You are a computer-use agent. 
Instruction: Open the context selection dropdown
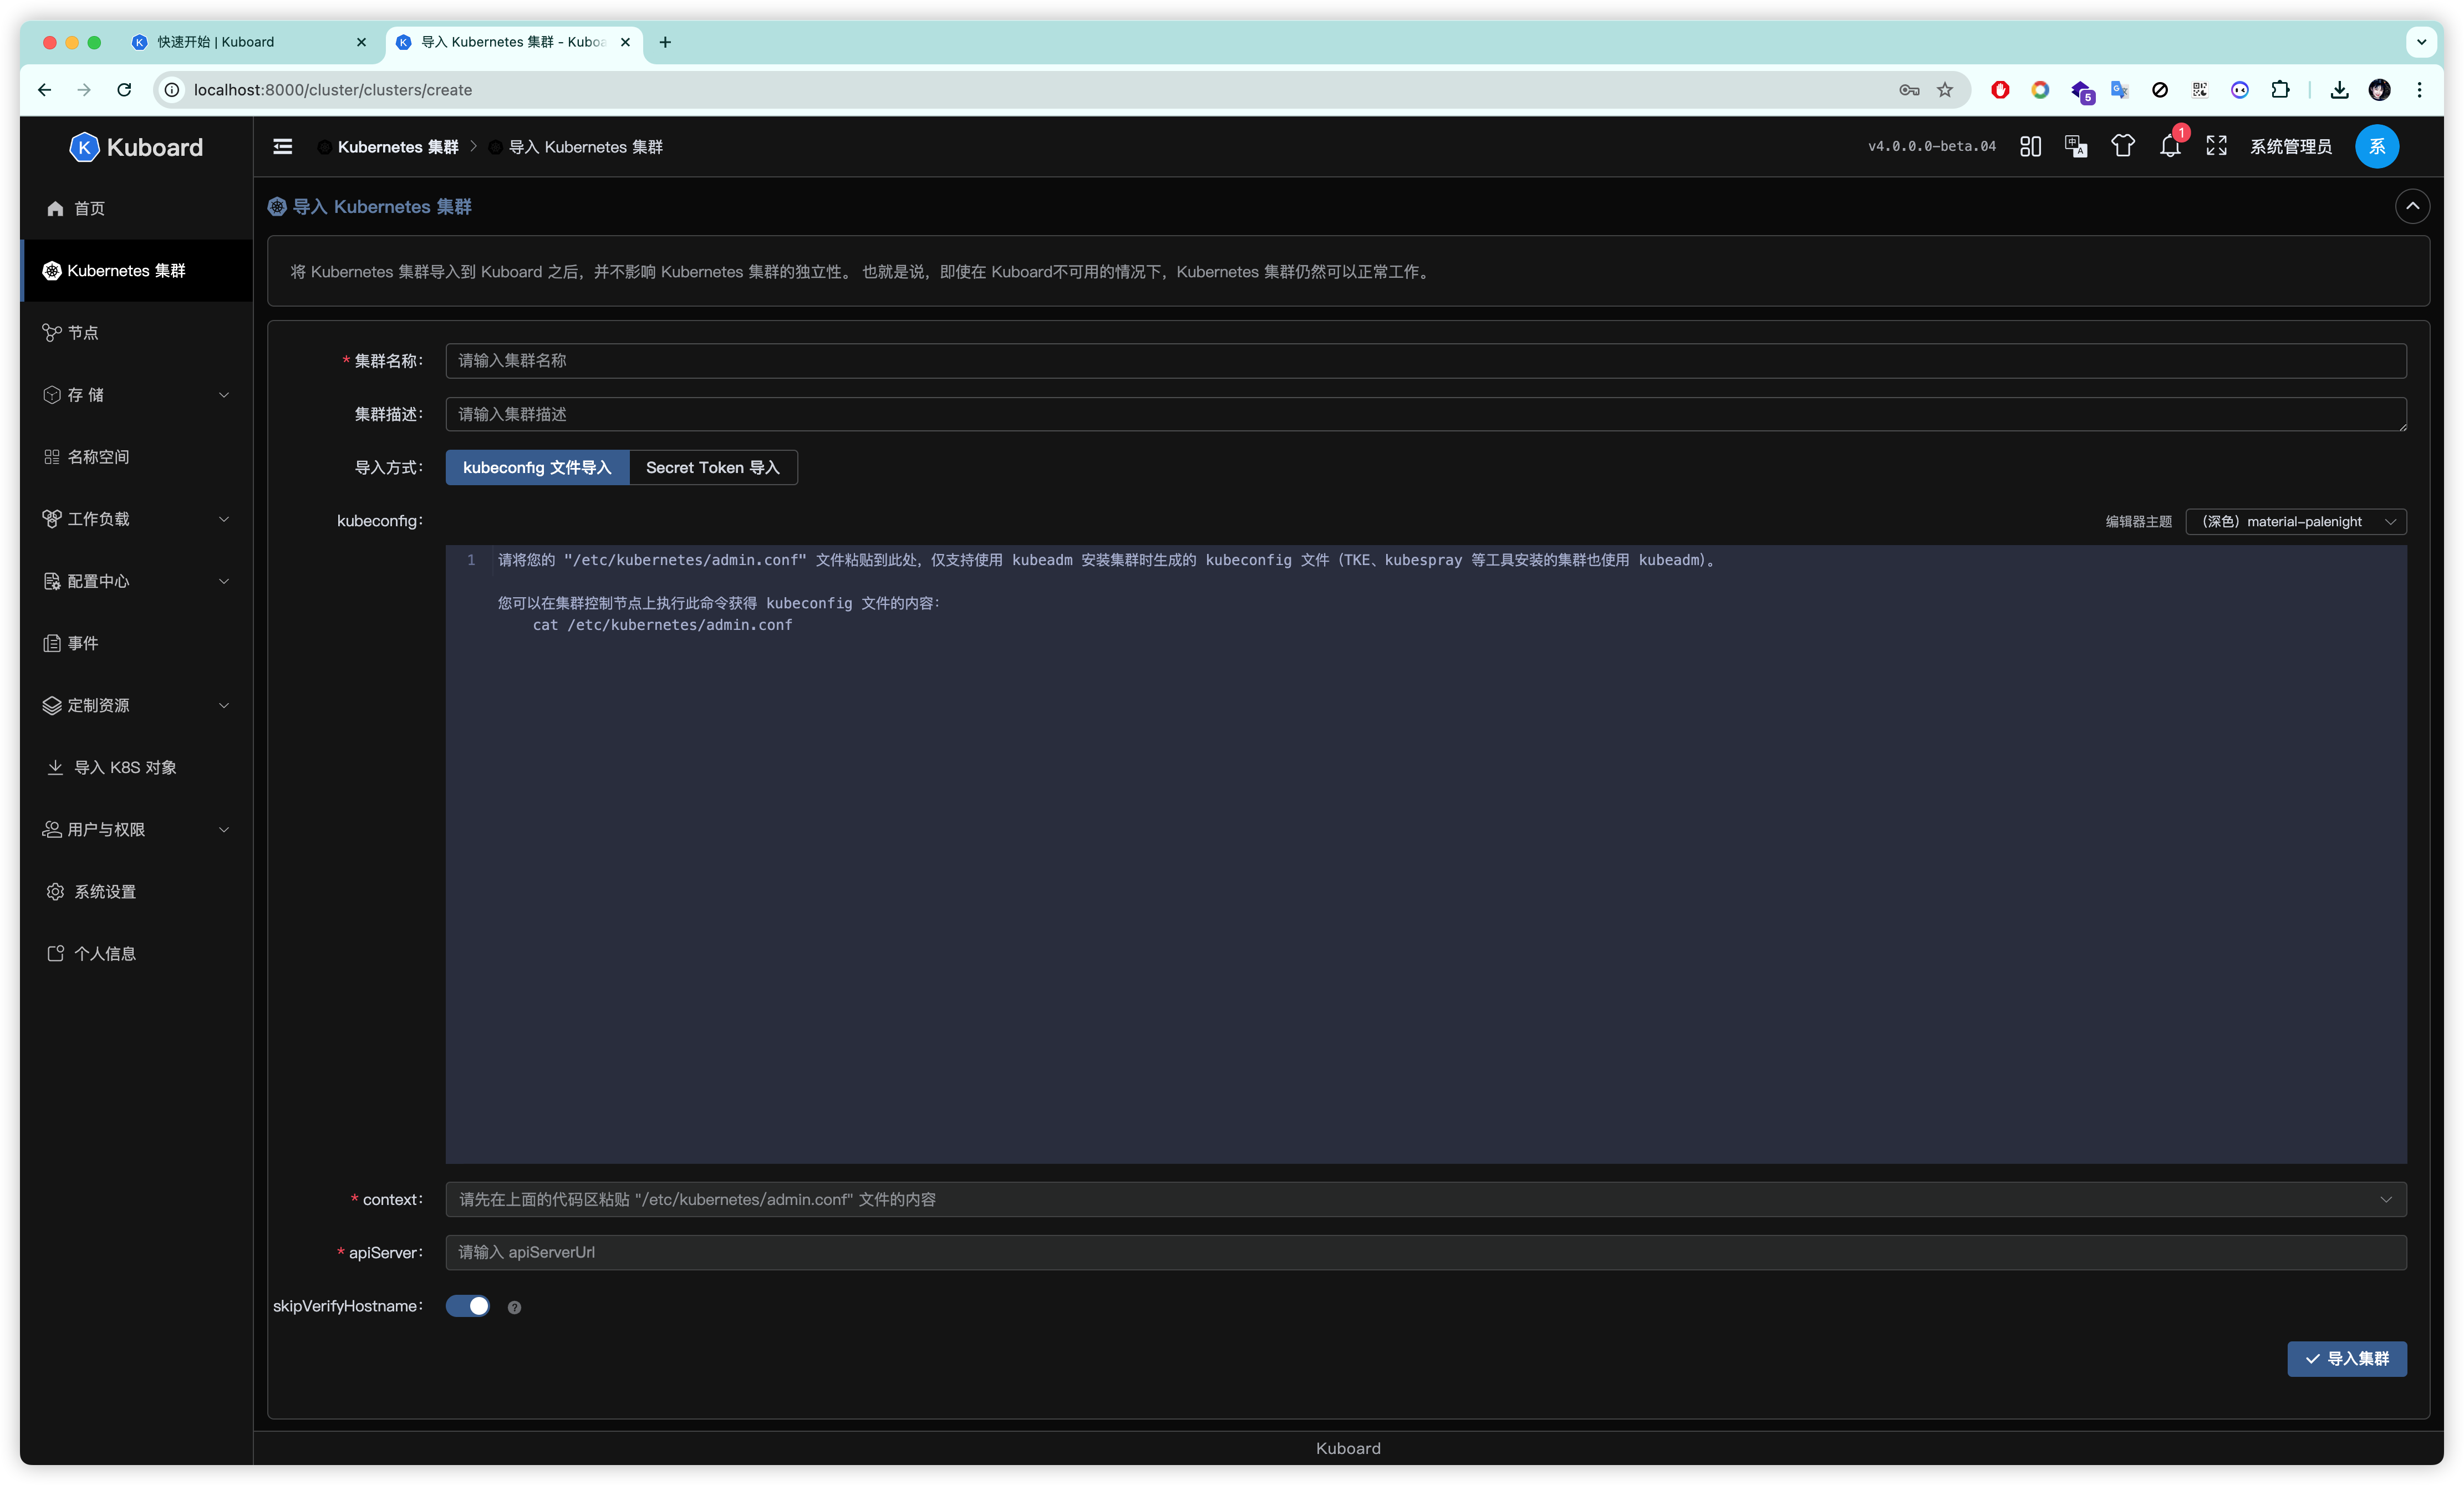click(1425, 1199)
